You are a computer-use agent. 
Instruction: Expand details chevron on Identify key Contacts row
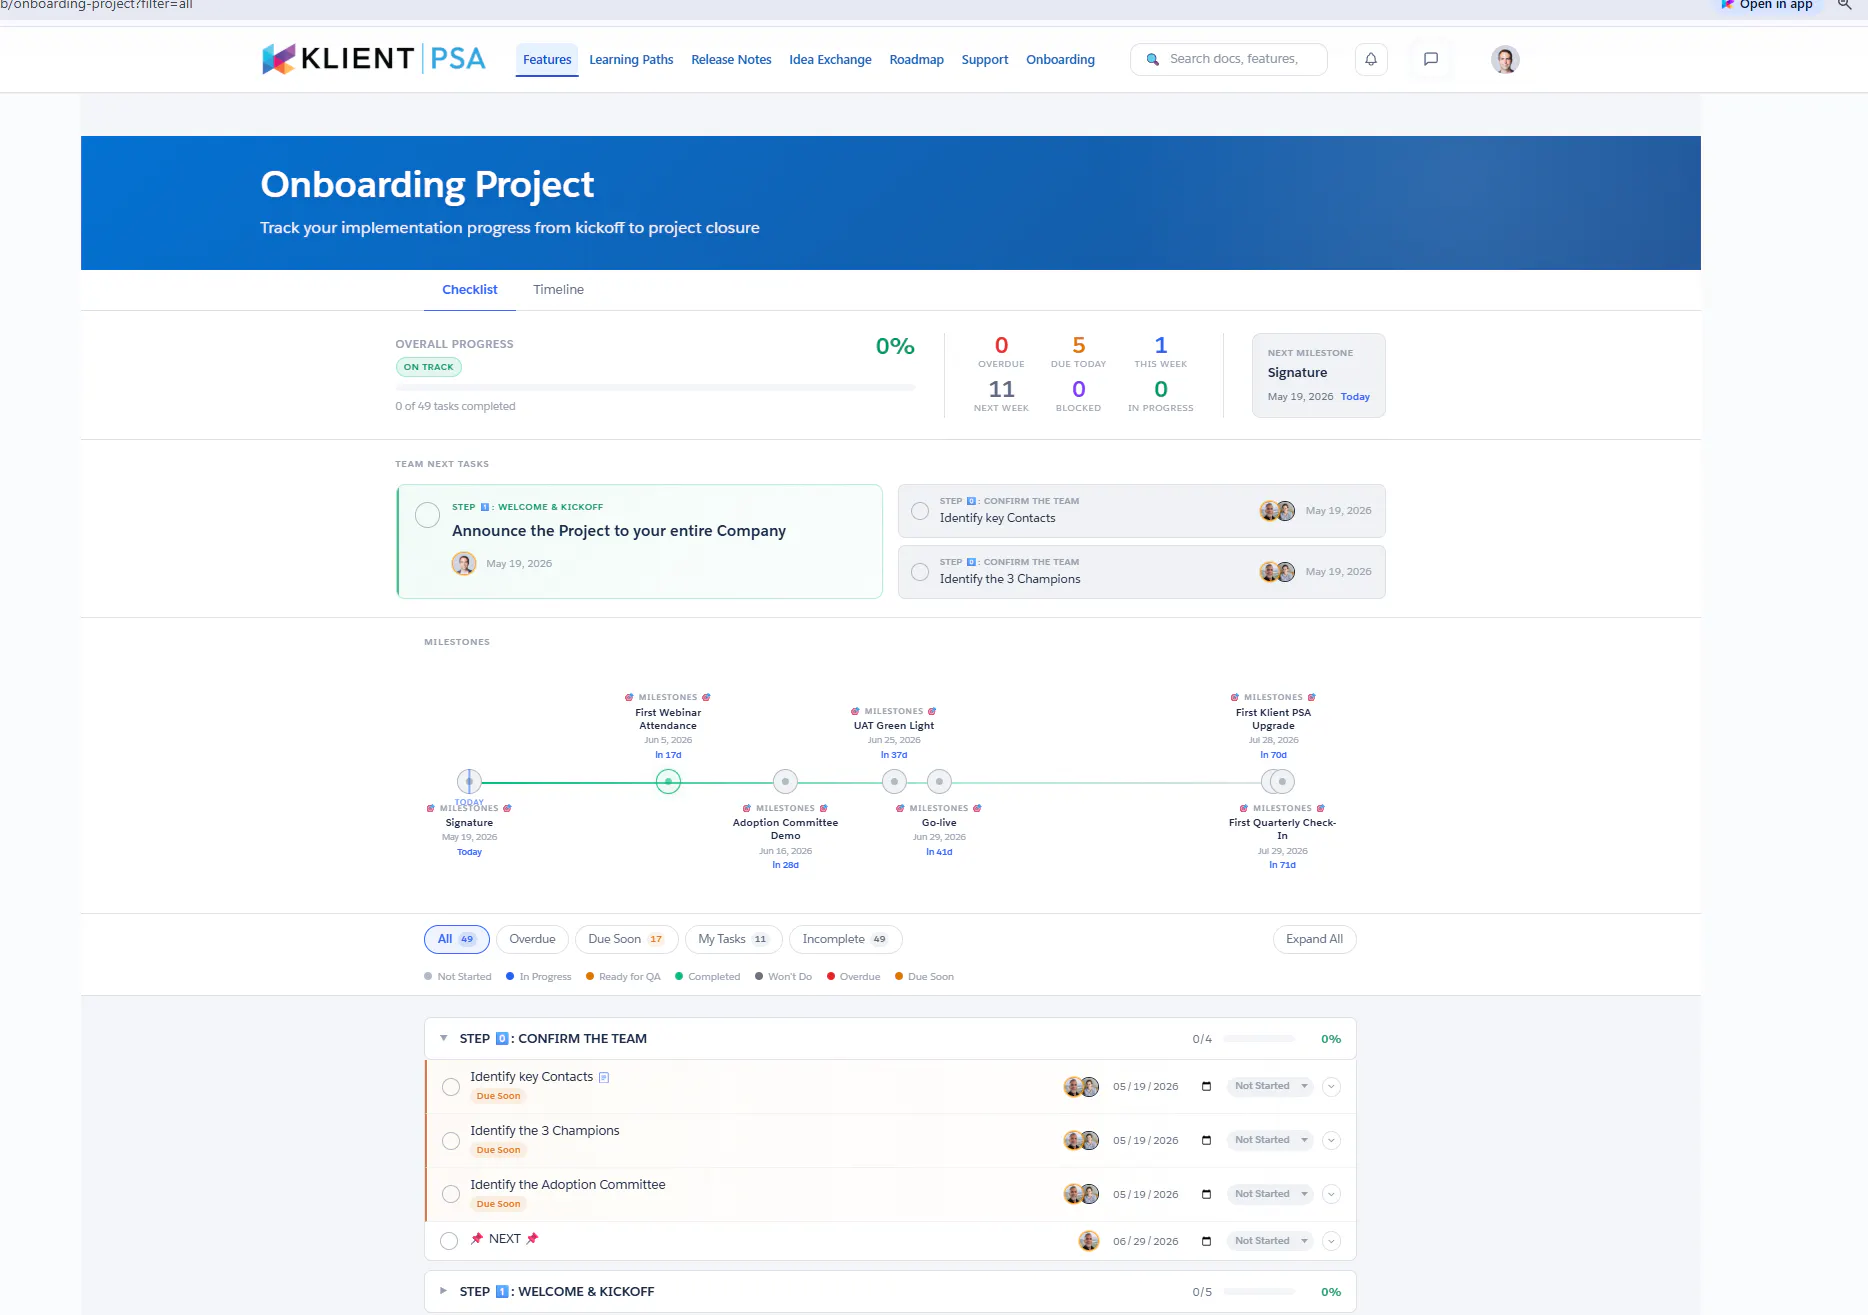pyautogui.click(x=1331, y=1086)
